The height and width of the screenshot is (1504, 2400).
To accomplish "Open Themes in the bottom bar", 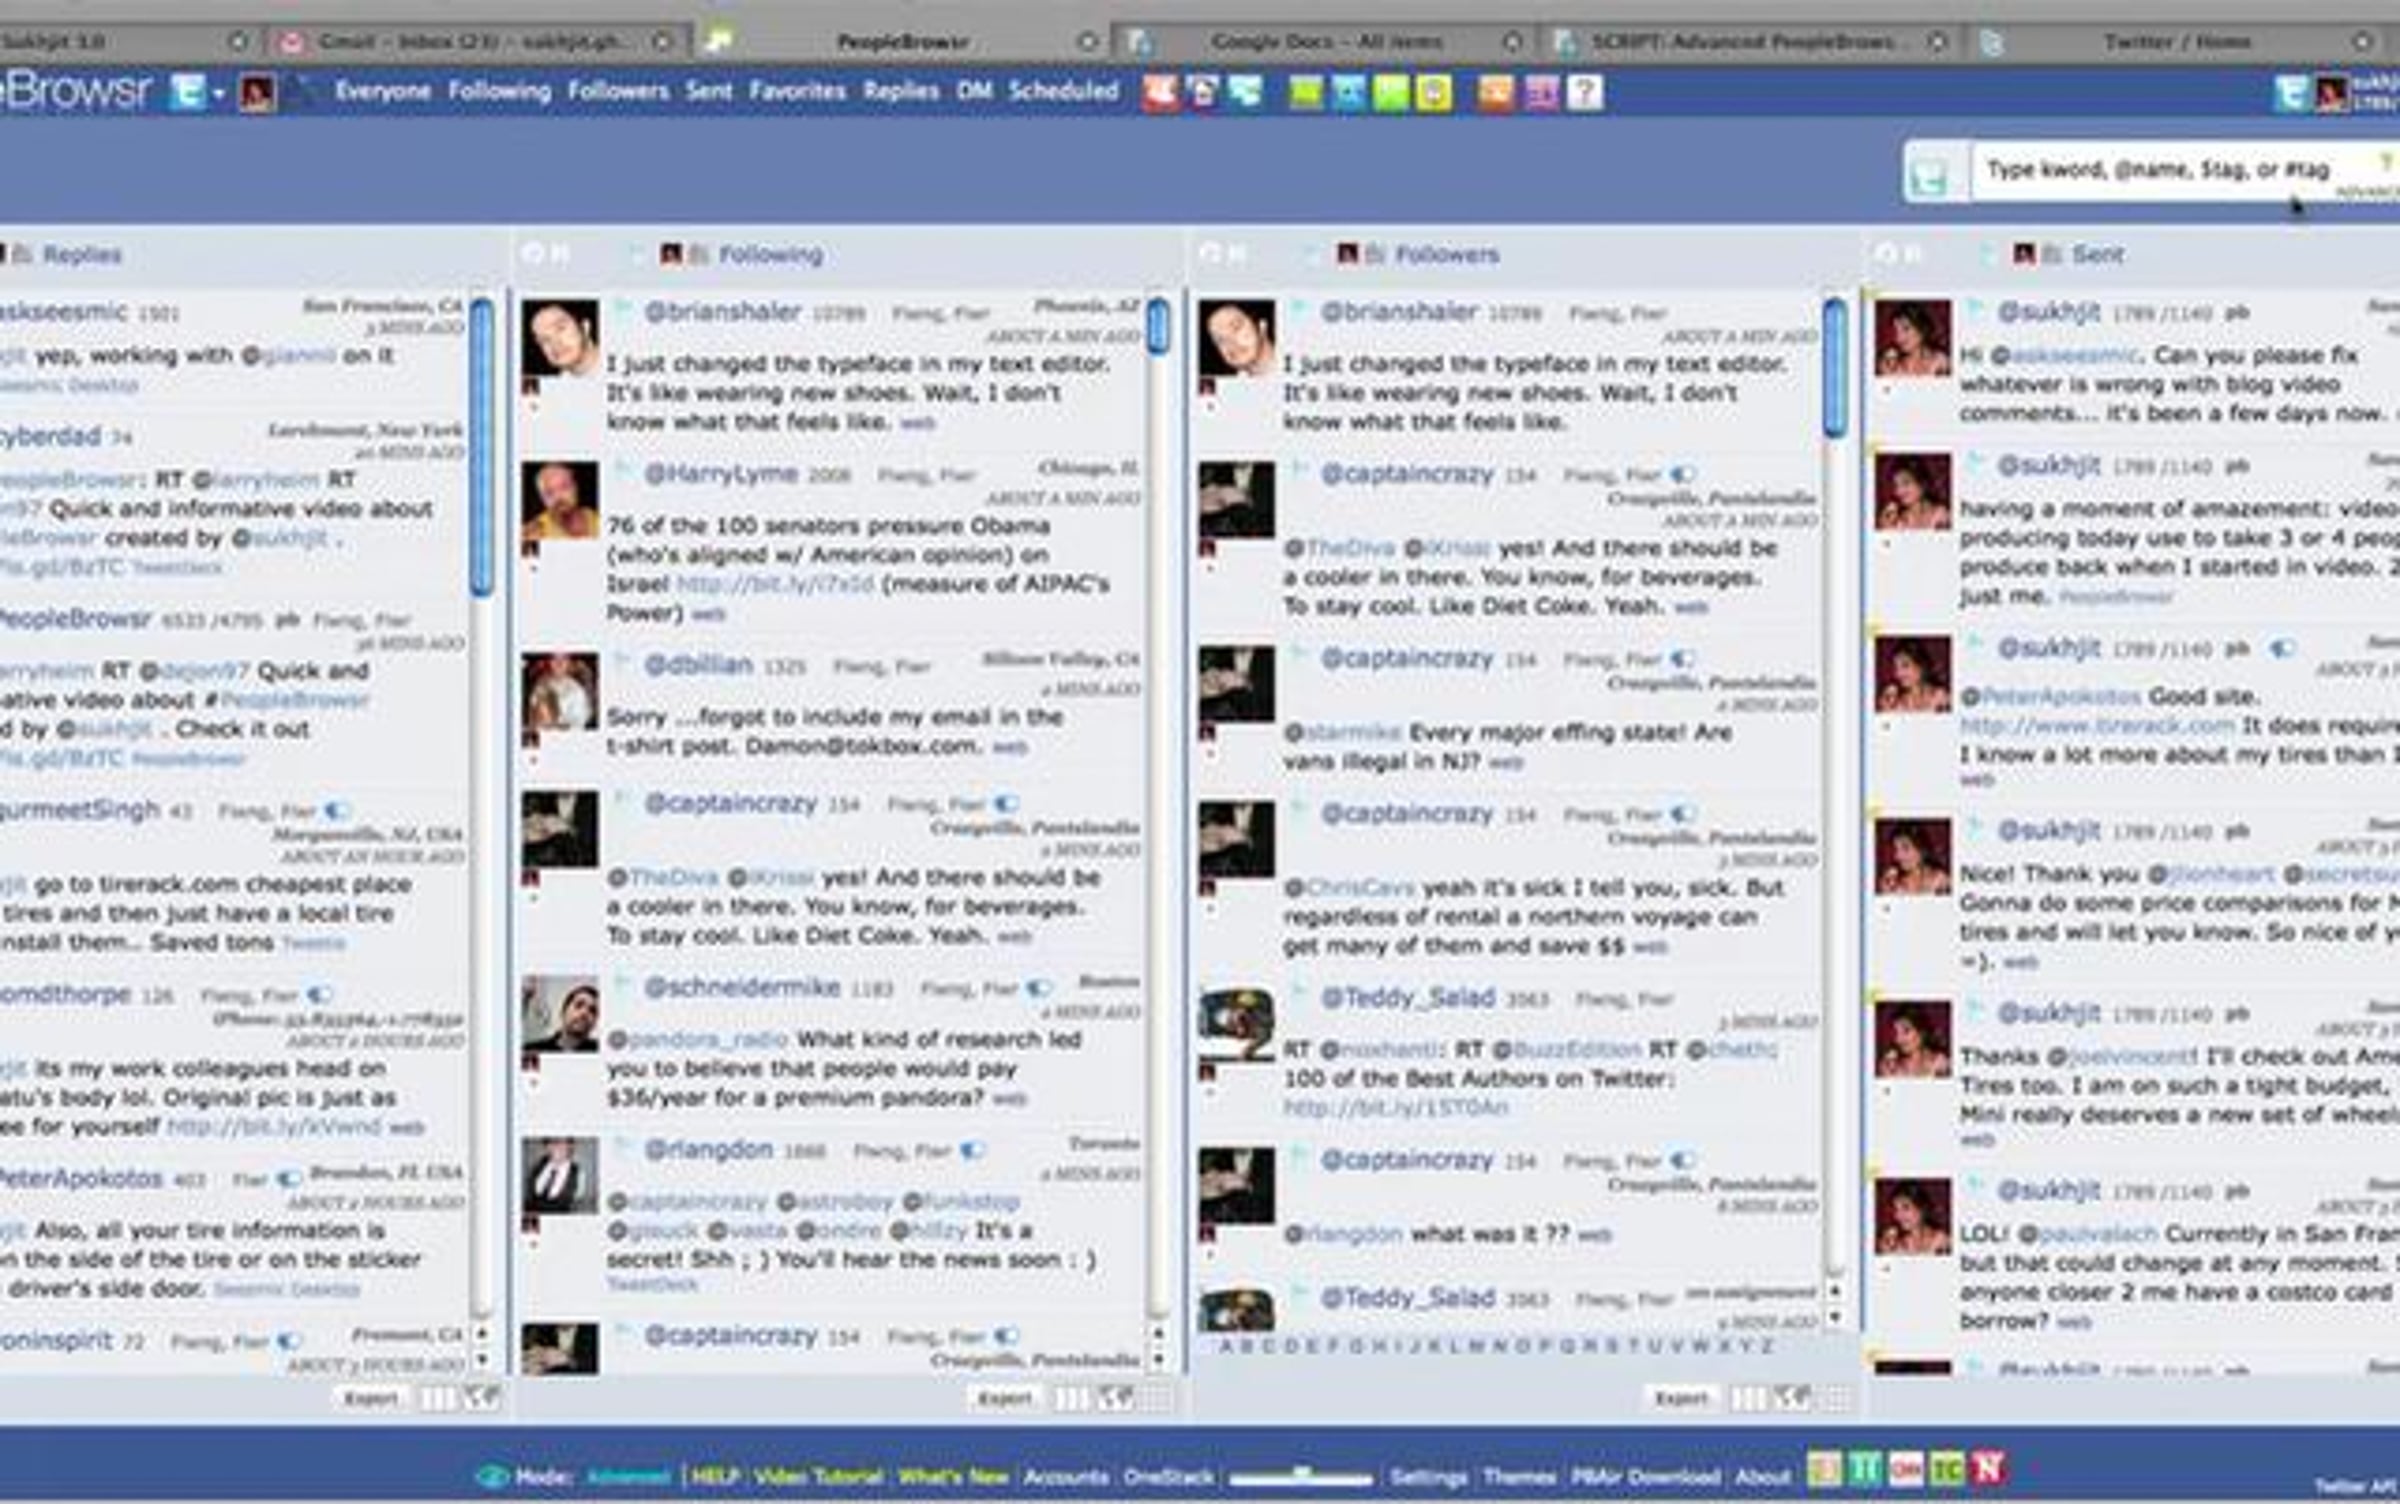I will pyautogui.click(x=1519, y=1476).
